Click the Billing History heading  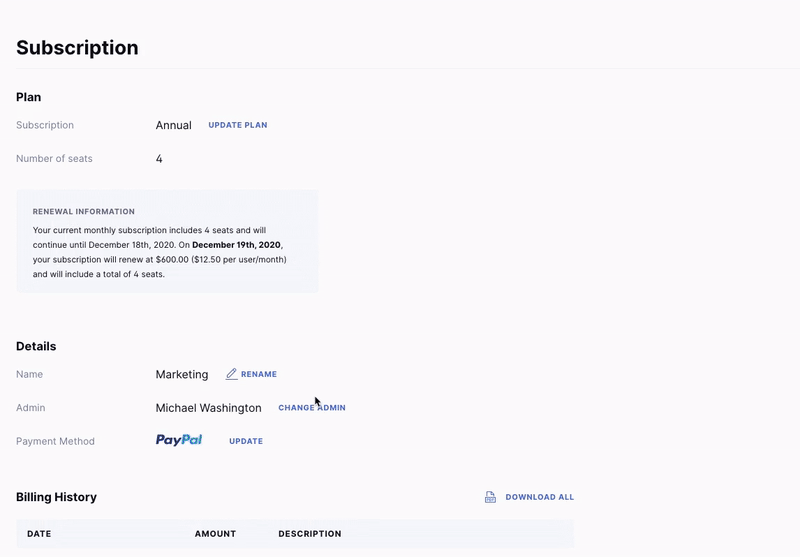pyautogui.click(x=56, y=497)
